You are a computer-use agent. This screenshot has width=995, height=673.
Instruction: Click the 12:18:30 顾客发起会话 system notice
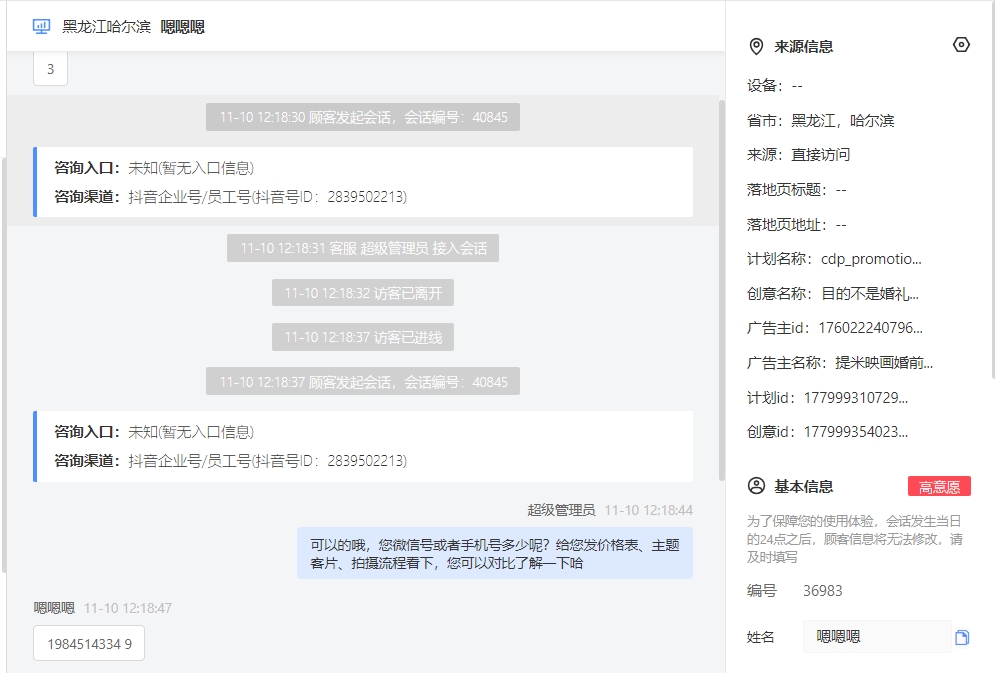[363, 117]
